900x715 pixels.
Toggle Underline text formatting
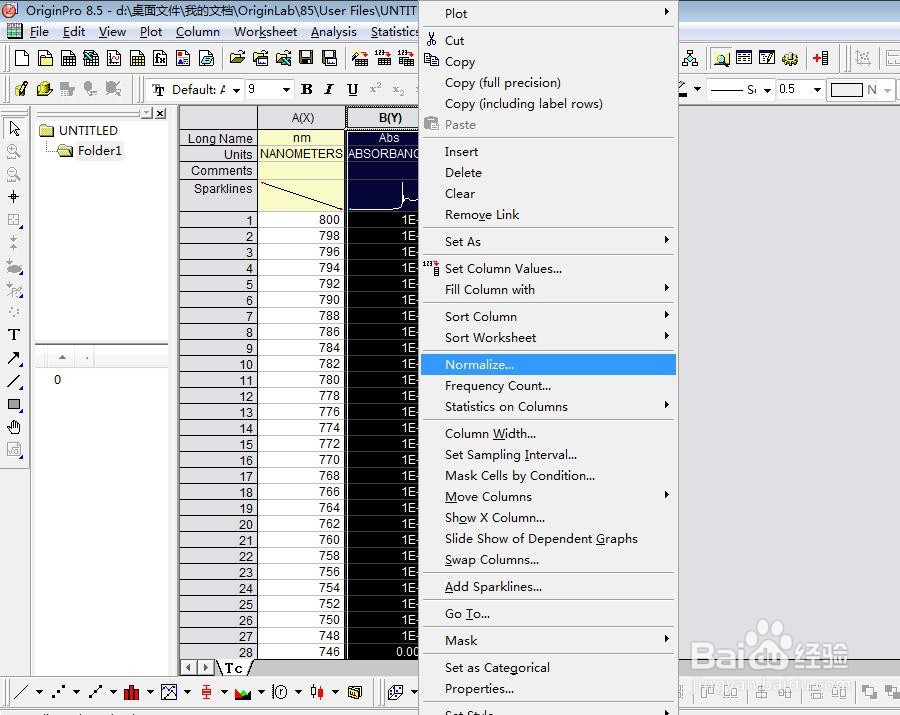coord(352,90)
